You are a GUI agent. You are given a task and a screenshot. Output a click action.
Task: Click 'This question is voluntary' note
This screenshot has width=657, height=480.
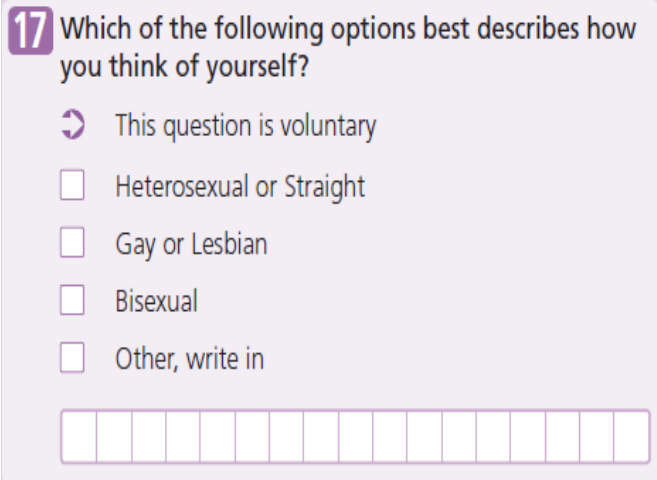(x=245, y=127)
